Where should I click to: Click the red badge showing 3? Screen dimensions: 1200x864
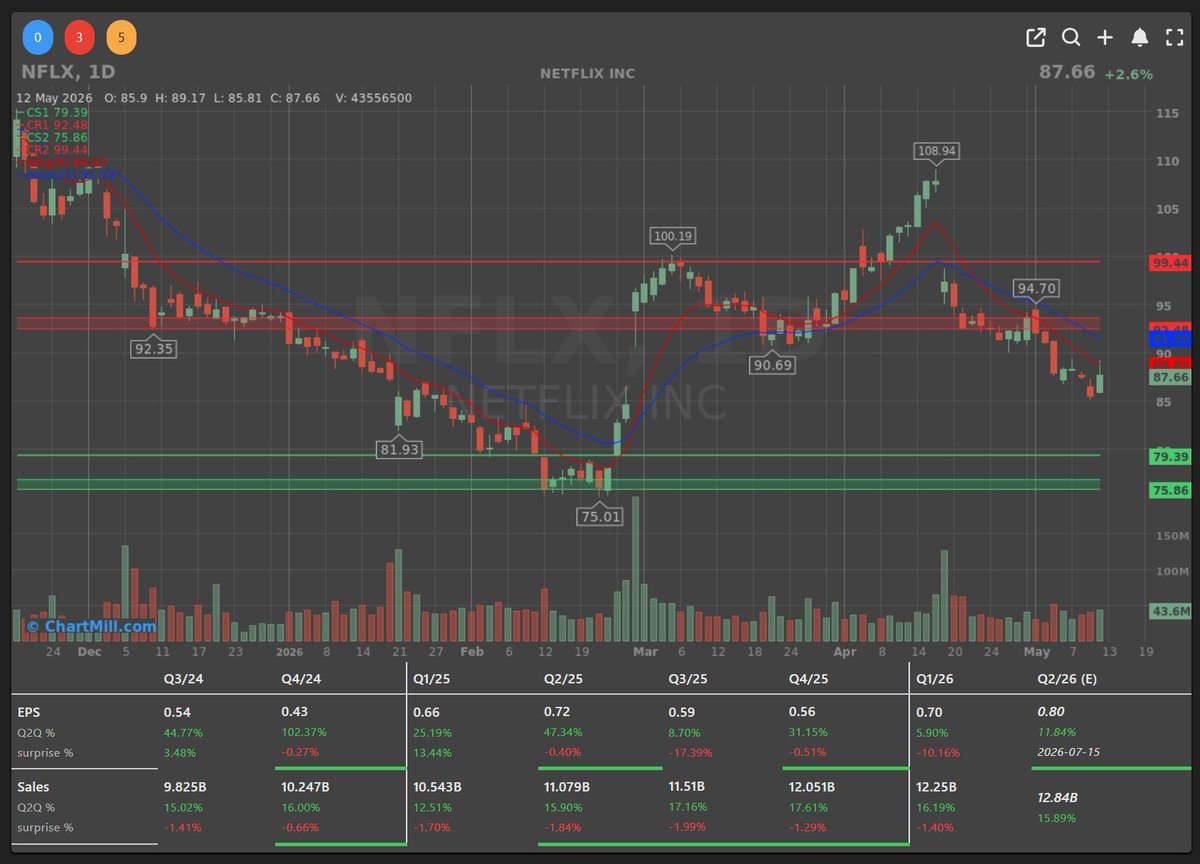80,38
